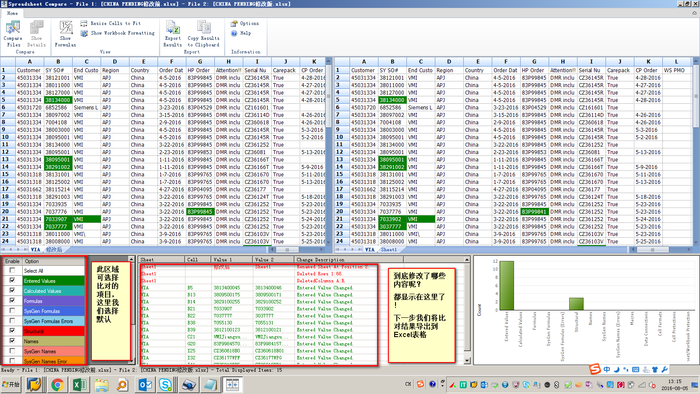700x394 pixels.
Task: Click the magnifier search app on the taskbar
Action: (122, 385)
